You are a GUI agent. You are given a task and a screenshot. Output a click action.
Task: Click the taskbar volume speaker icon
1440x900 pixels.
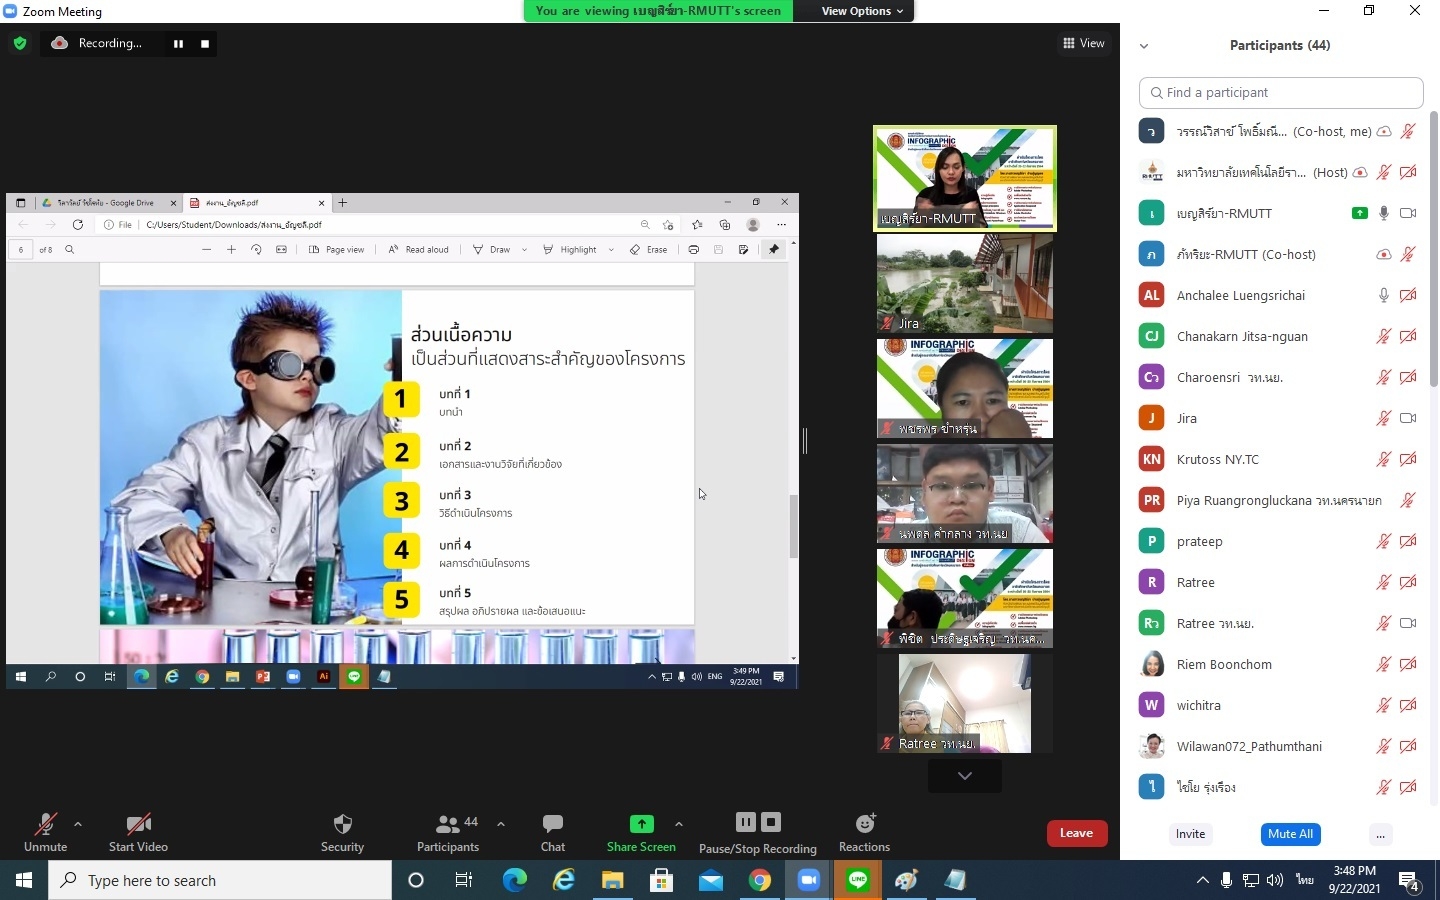point(1274,880)
